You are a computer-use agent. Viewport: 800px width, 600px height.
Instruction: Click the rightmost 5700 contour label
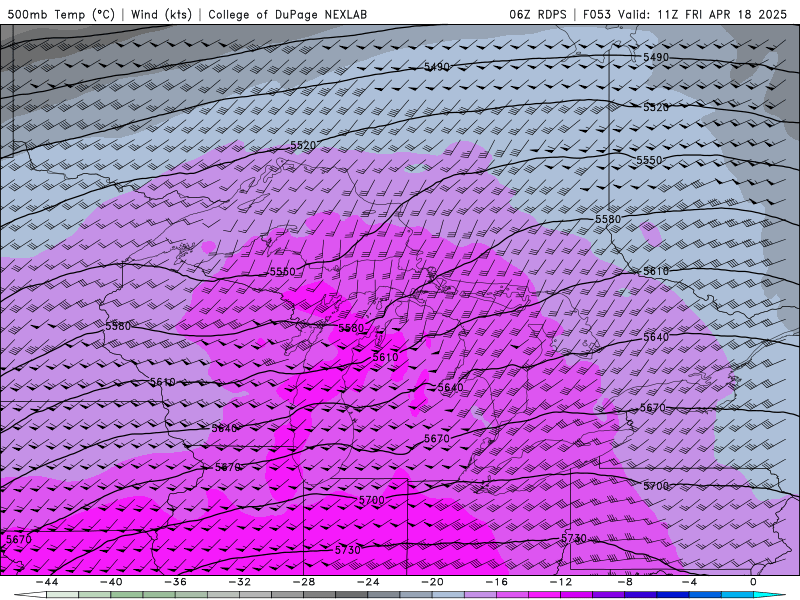click(x=656, y=486)
